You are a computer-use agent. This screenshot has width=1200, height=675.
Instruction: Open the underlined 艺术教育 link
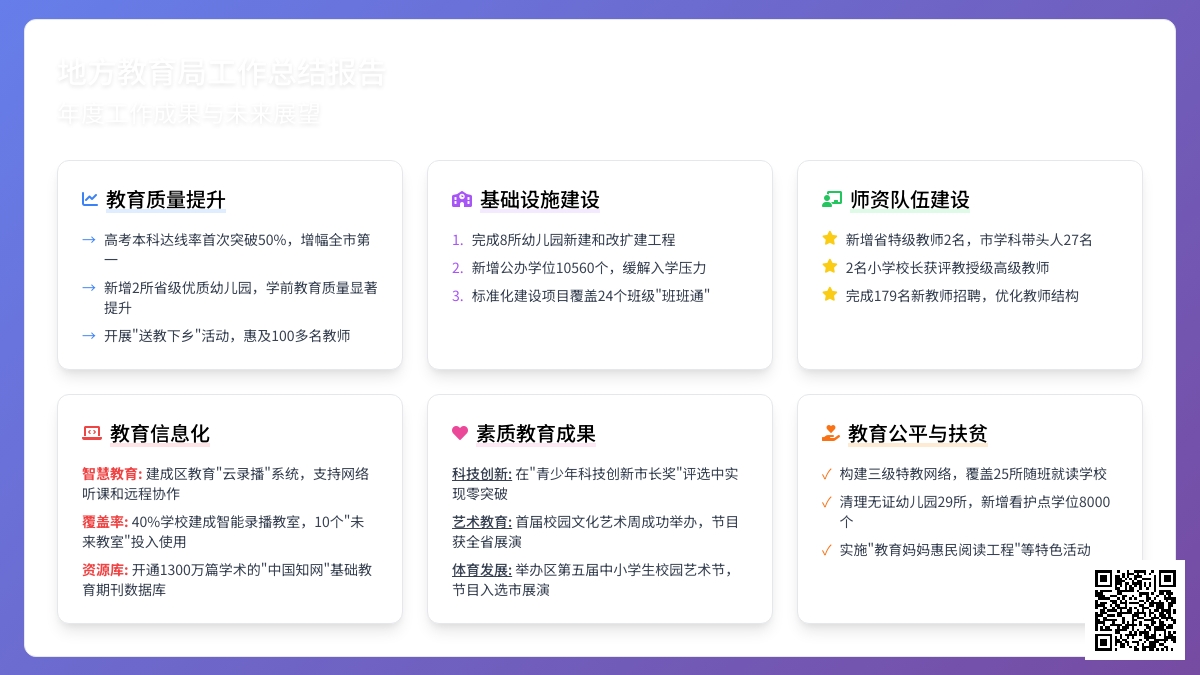pyautogui.click(x=481, y=522)
